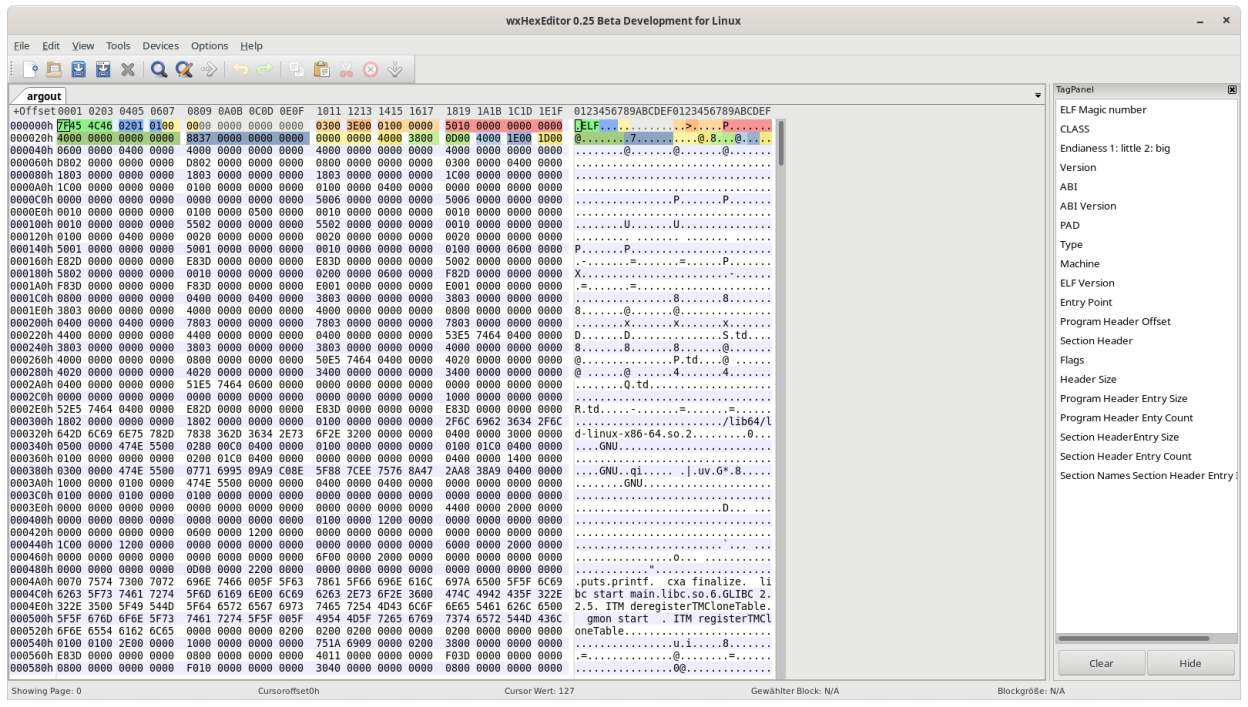Click the red circle delete icon
The image size is (1248, 707).
tap(370, 69)
